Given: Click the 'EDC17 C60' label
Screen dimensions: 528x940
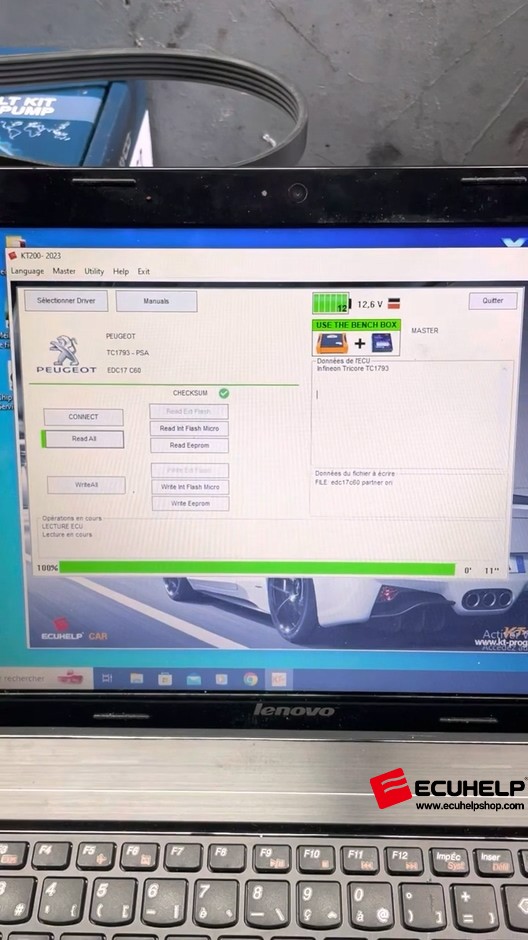Looking at the screenshot, I should tap(124, 370).
